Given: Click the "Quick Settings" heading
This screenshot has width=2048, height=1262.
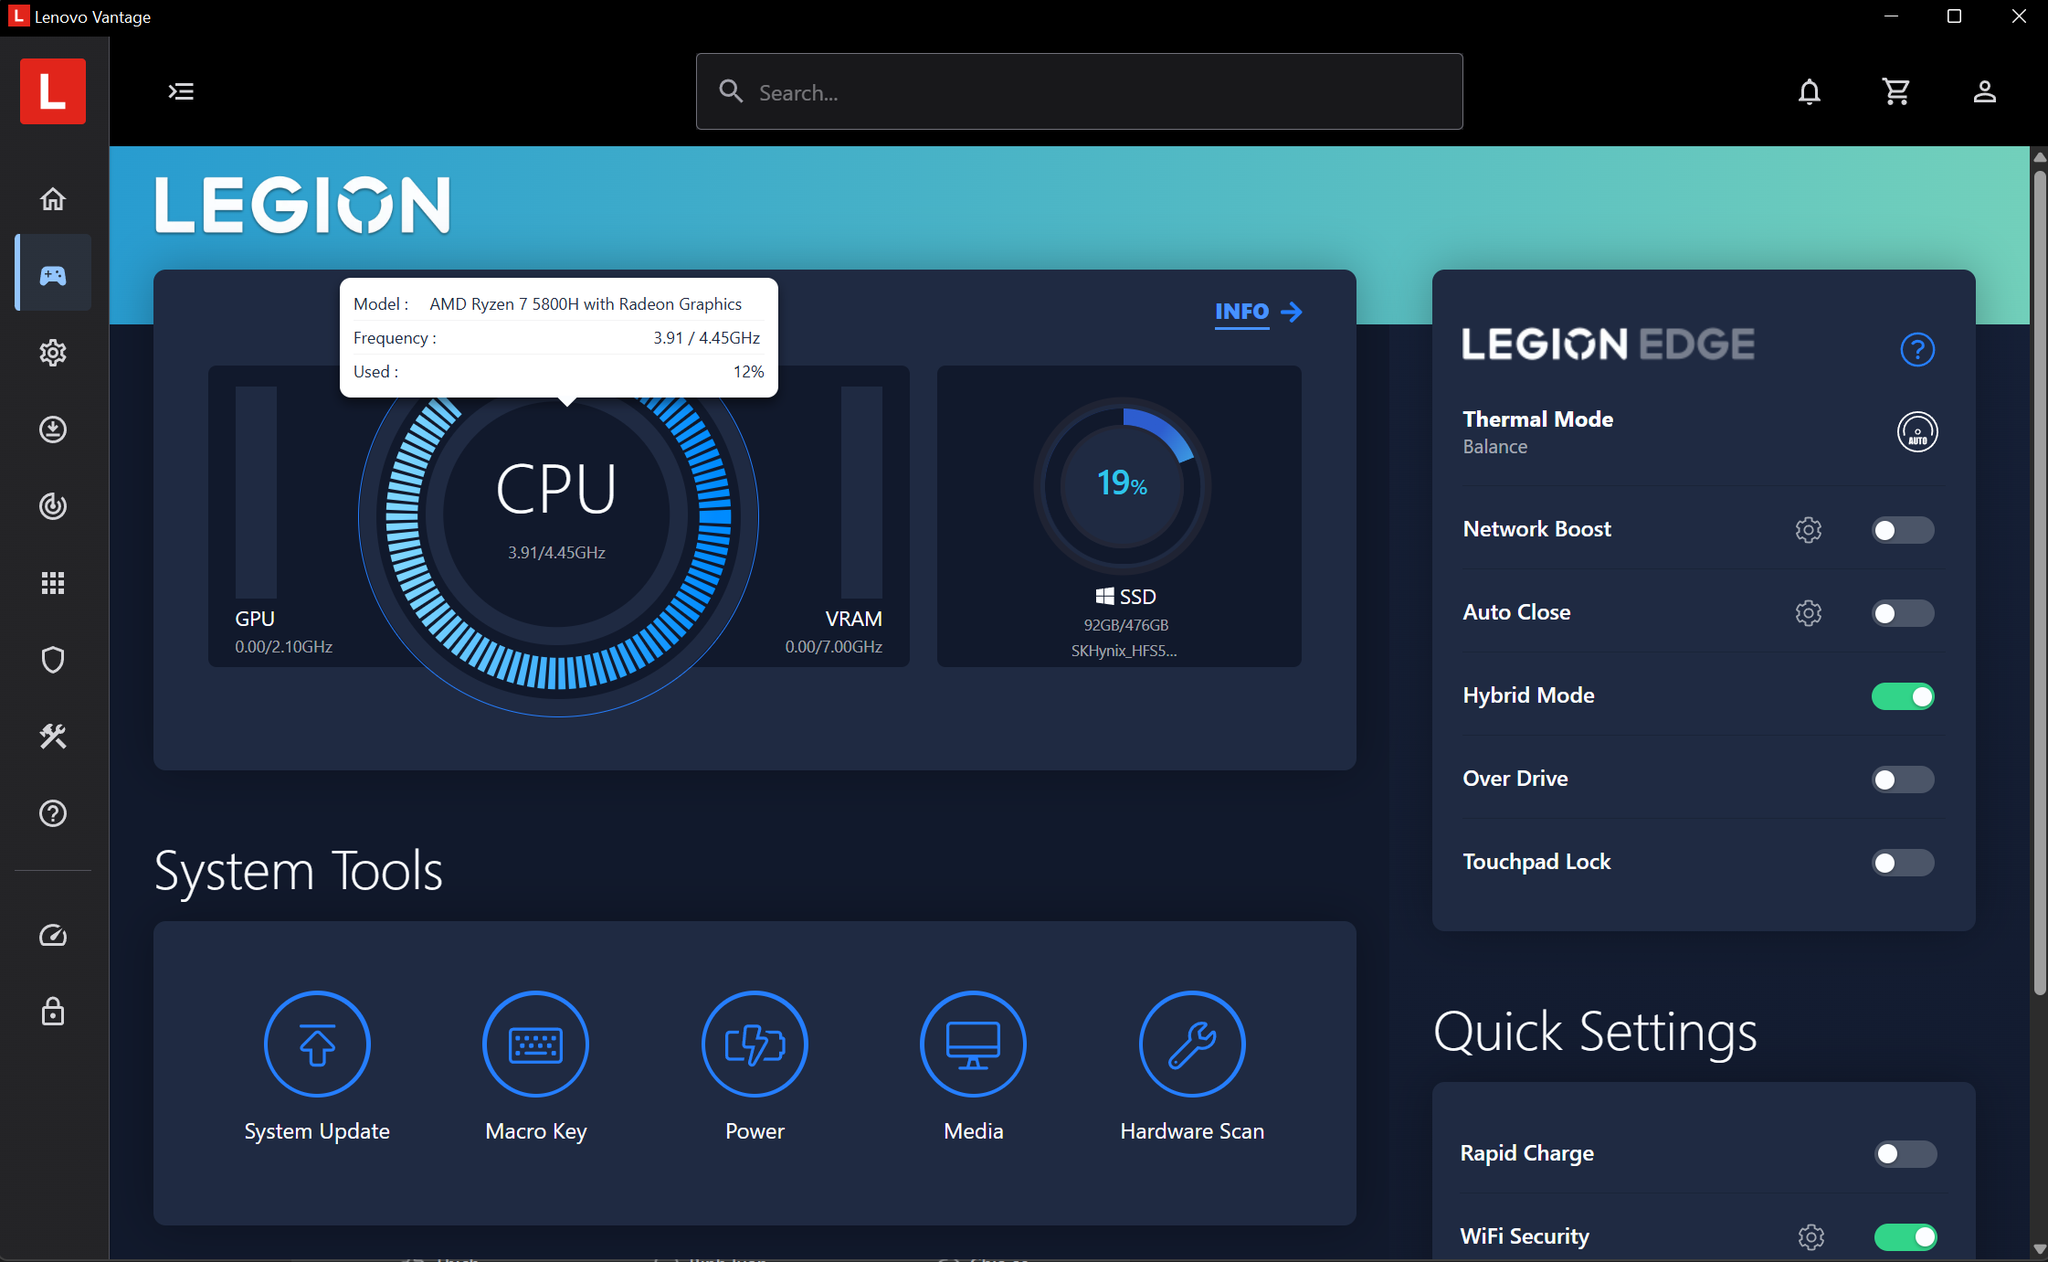Looking at the screenshot, I should click(x=1595, y=1032).
